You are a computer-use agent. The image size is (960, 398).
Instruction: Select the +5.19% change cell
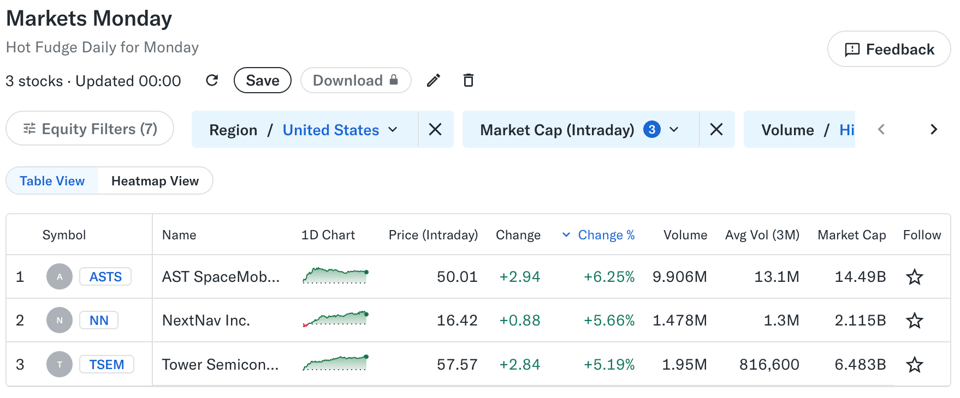(609, 365)
